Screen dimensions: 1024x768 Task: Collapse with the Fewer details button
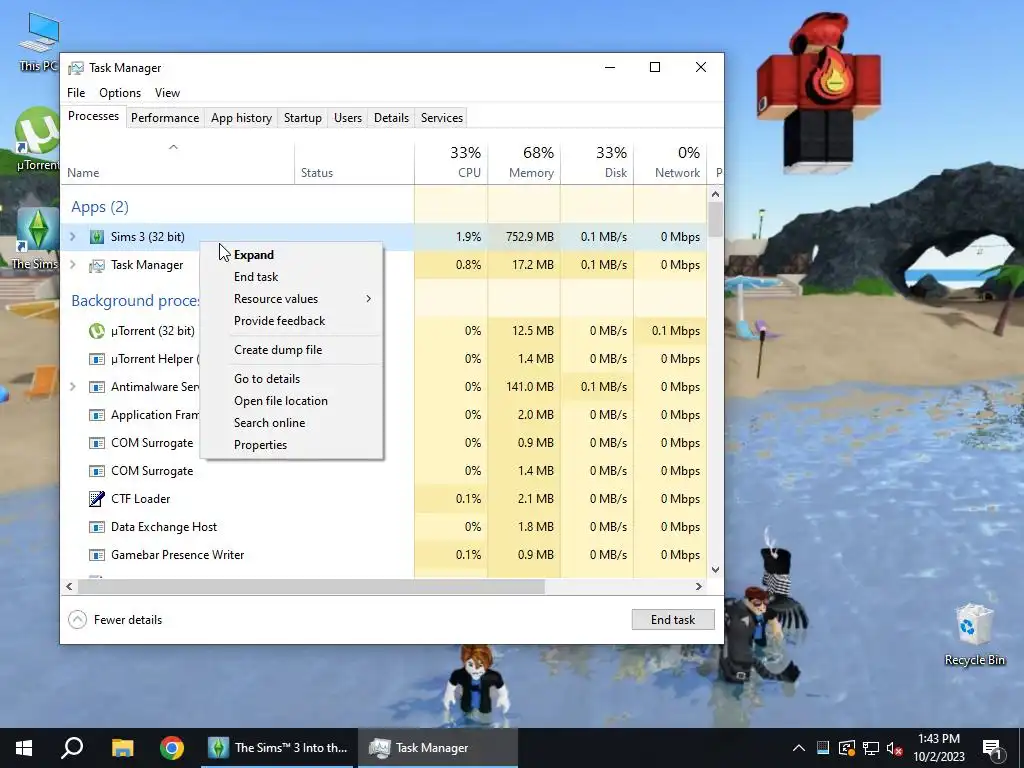tap(116, 620)
